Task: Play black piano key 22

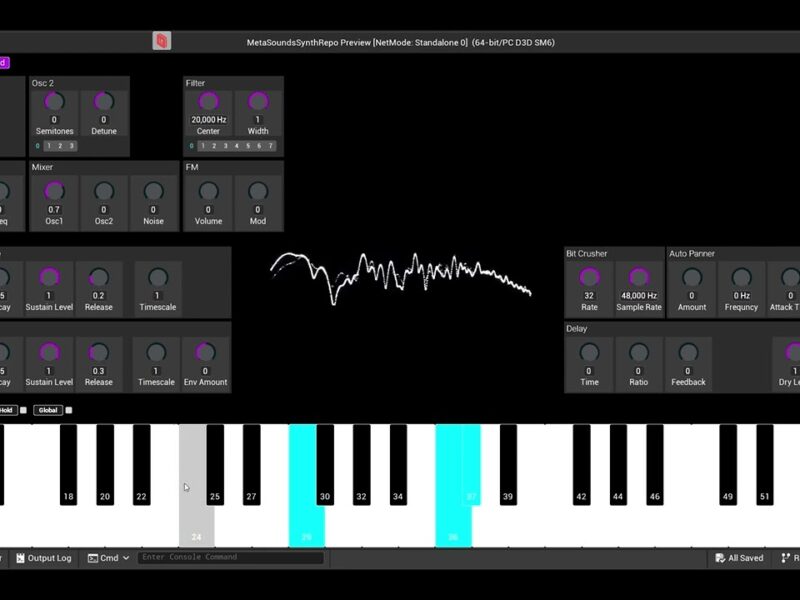Action: click(x=142, y=464)
